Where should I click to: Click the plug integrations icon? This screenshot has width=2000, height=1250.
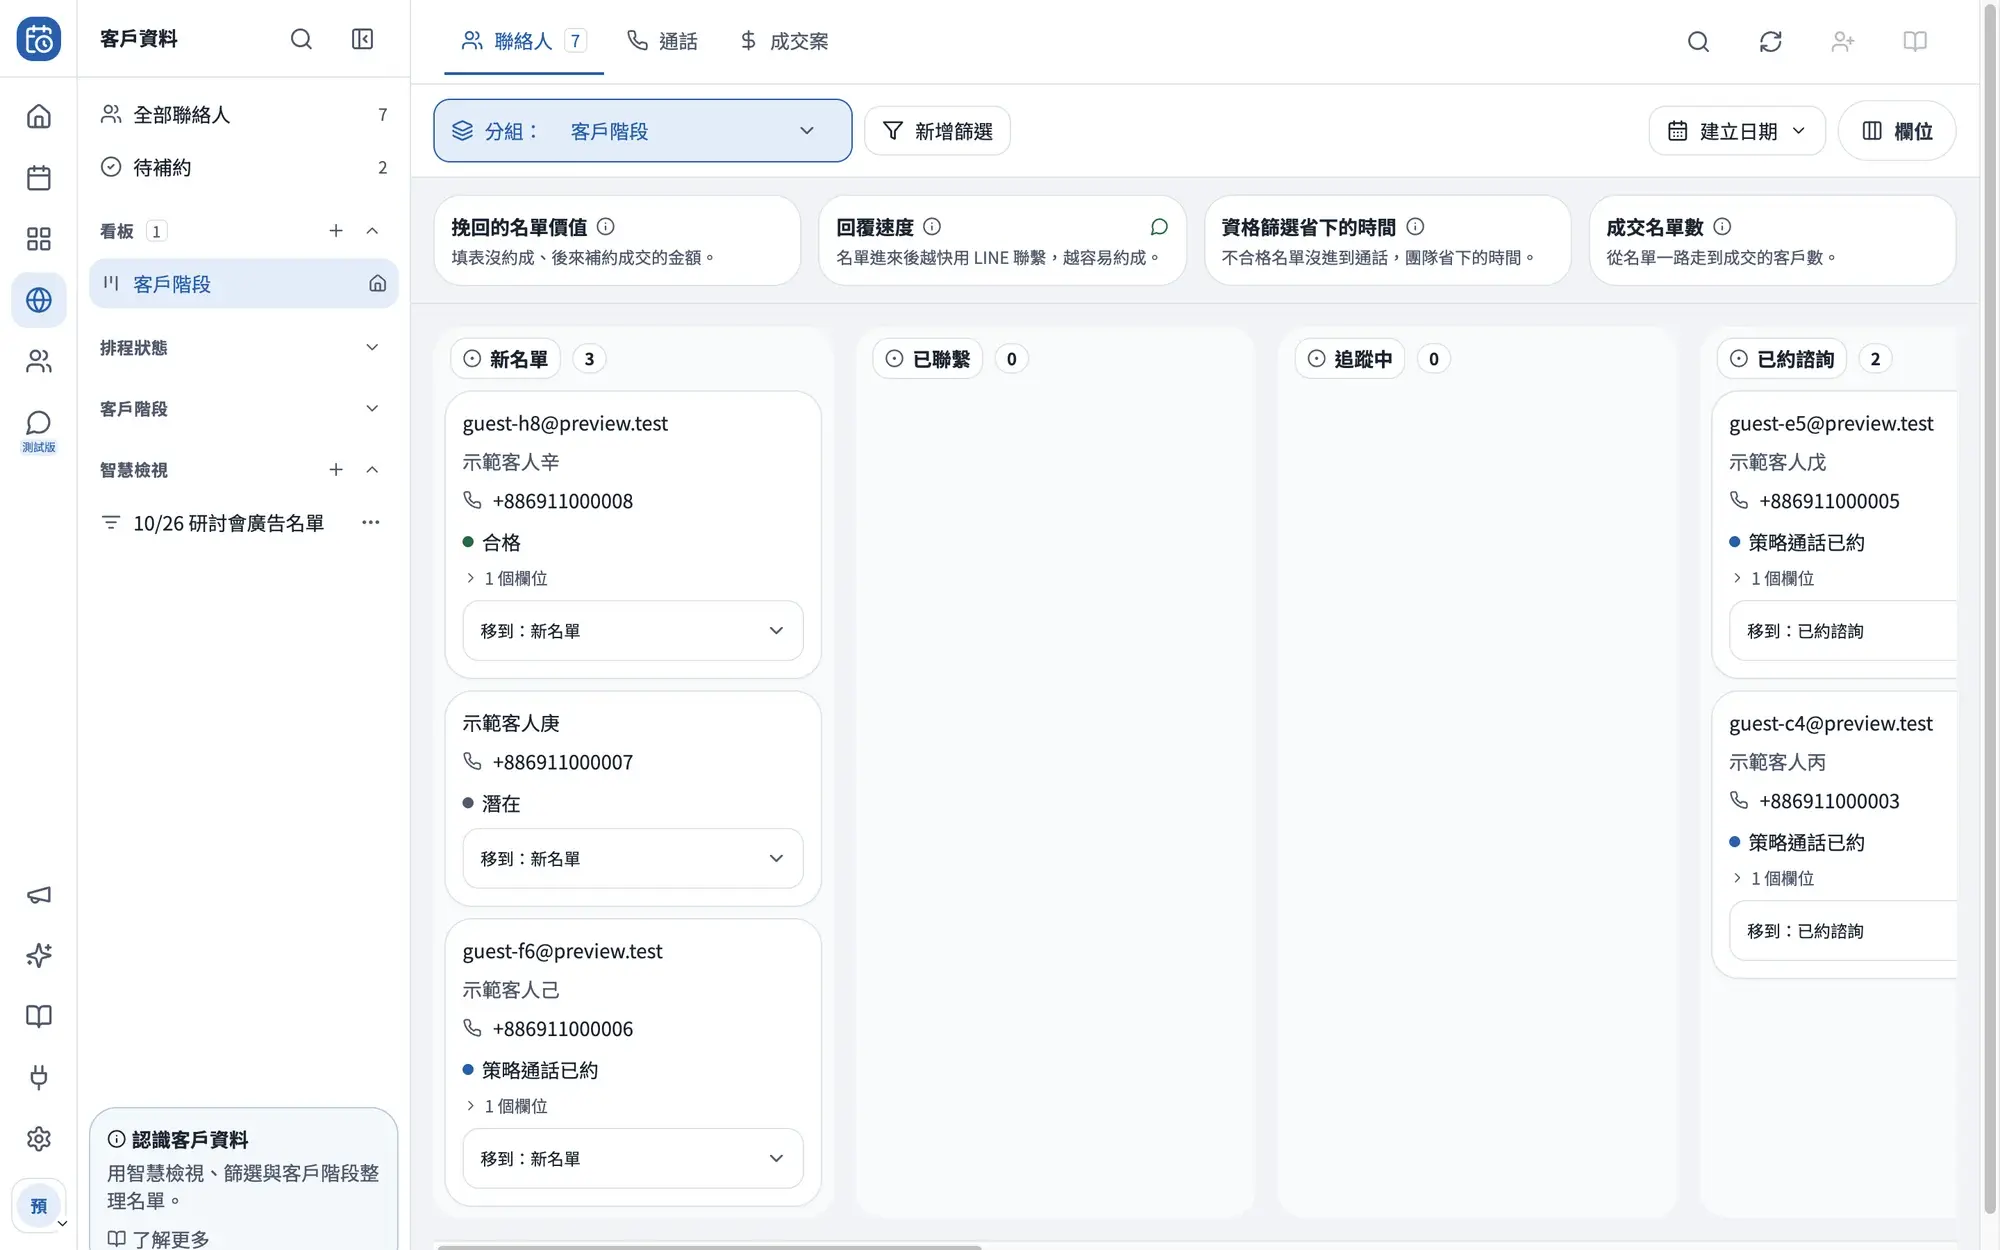coord(38,1077)
